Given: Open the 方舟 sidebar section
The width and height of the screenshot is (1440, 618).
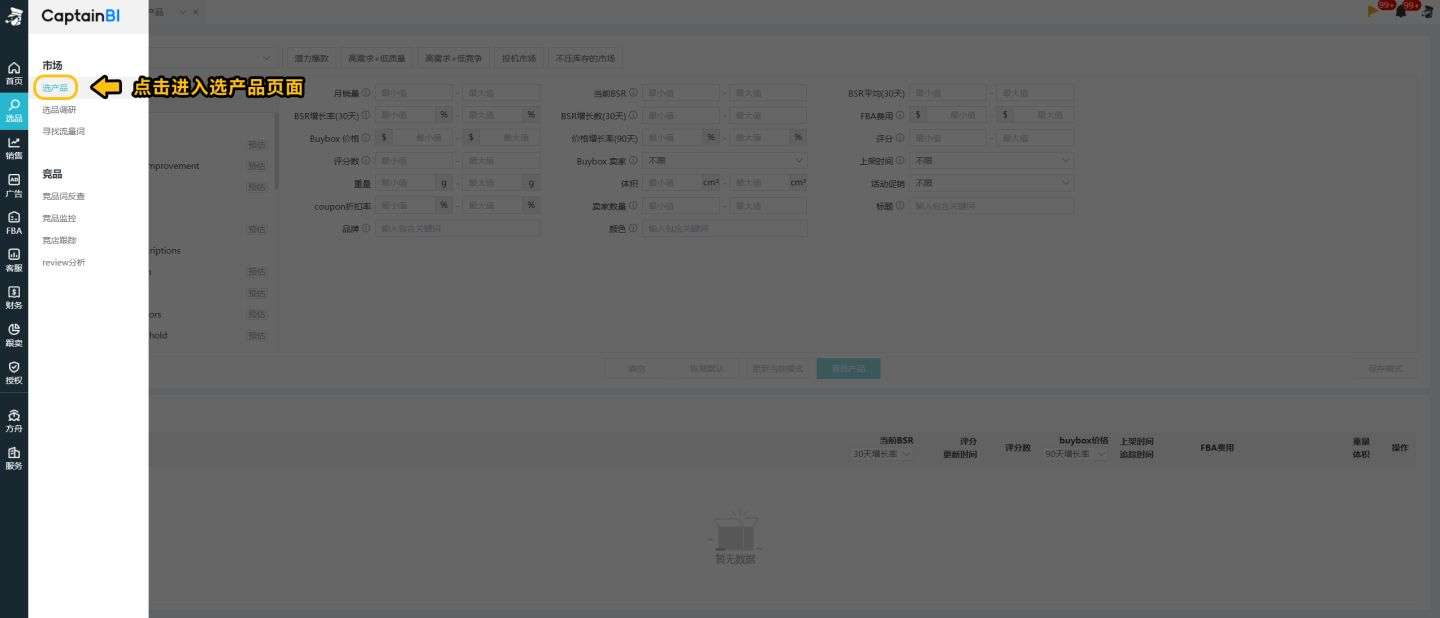Looking at the screenshot, I should [x=14, y=421].
